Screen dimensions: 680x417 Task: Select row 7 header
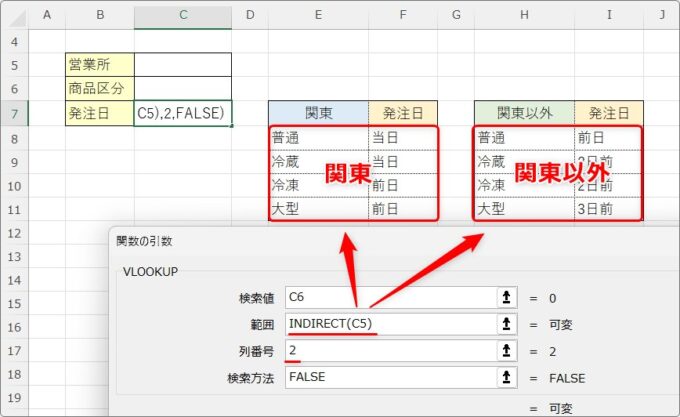point(14,113)
